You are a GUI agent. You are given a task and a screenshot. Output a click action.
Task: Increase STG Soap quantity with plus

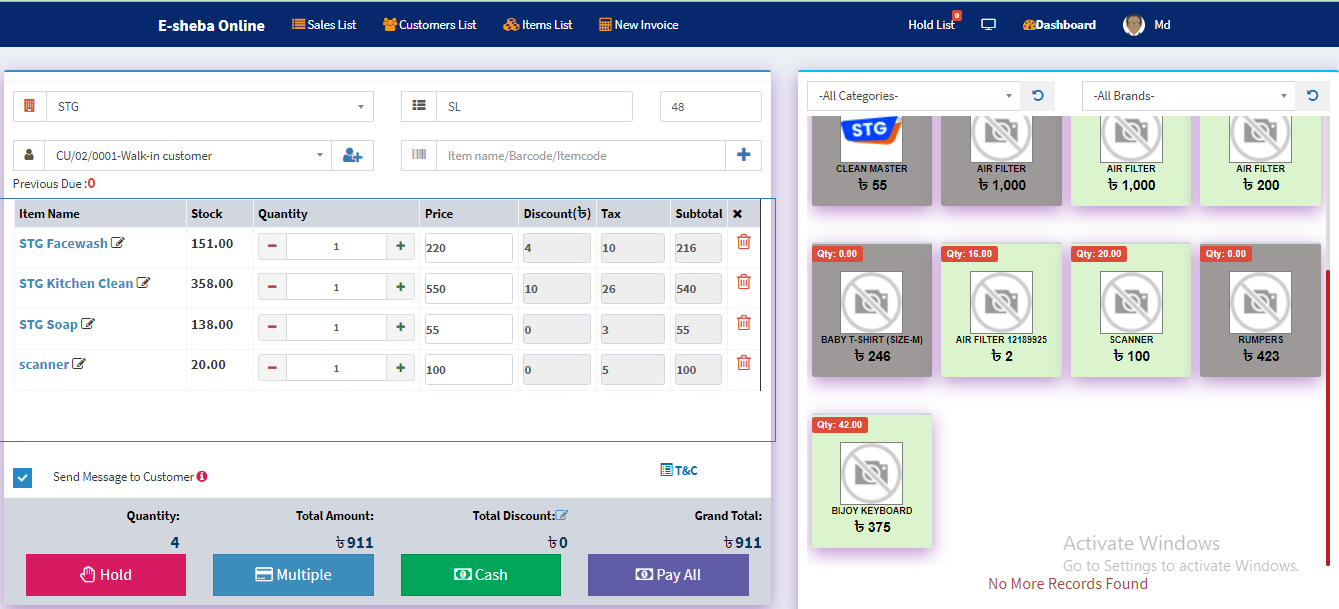400,327
